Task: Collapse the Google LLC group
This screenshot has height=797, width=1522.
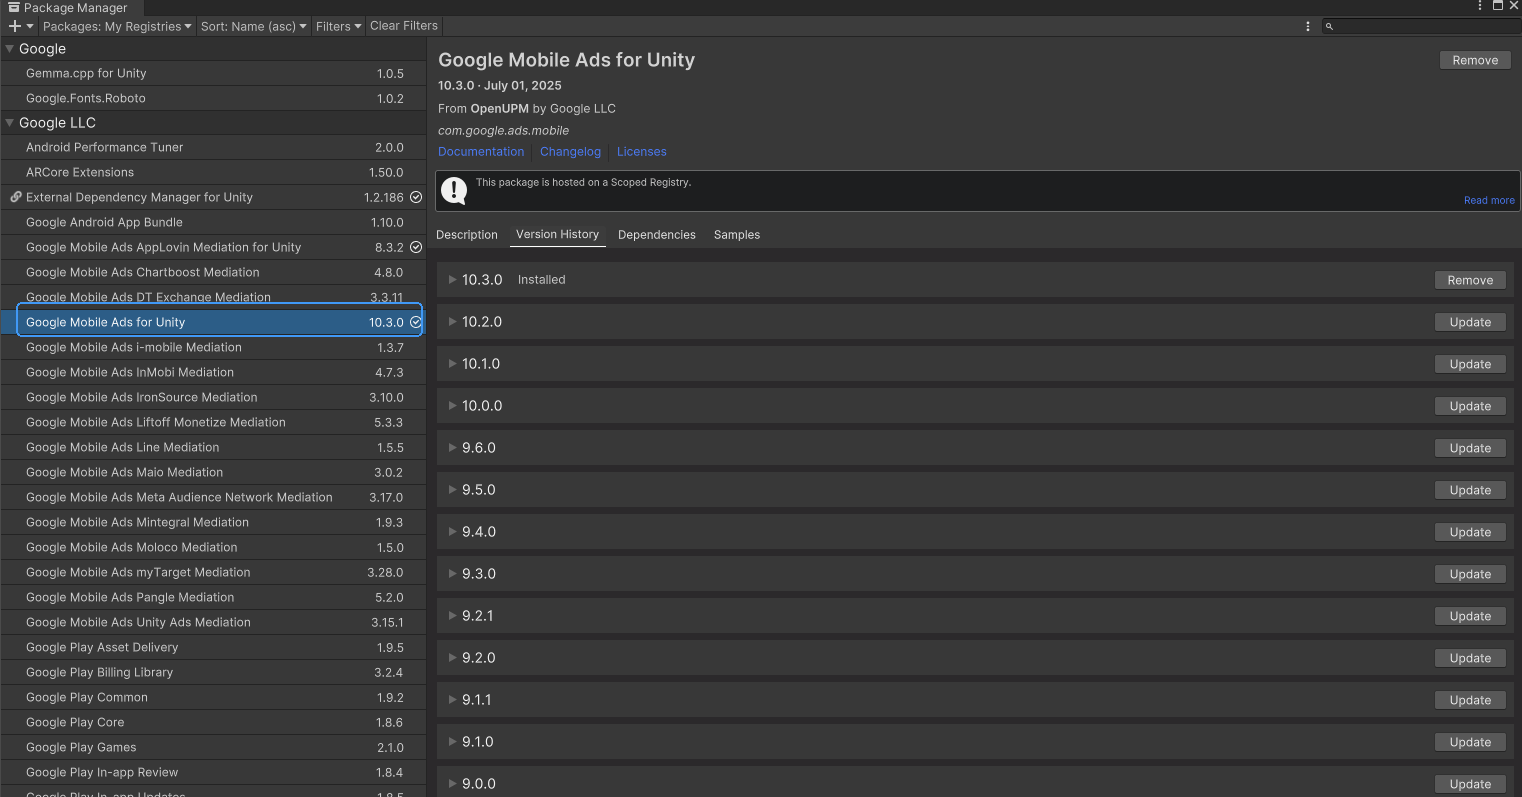Action: (x=10, y=122)
